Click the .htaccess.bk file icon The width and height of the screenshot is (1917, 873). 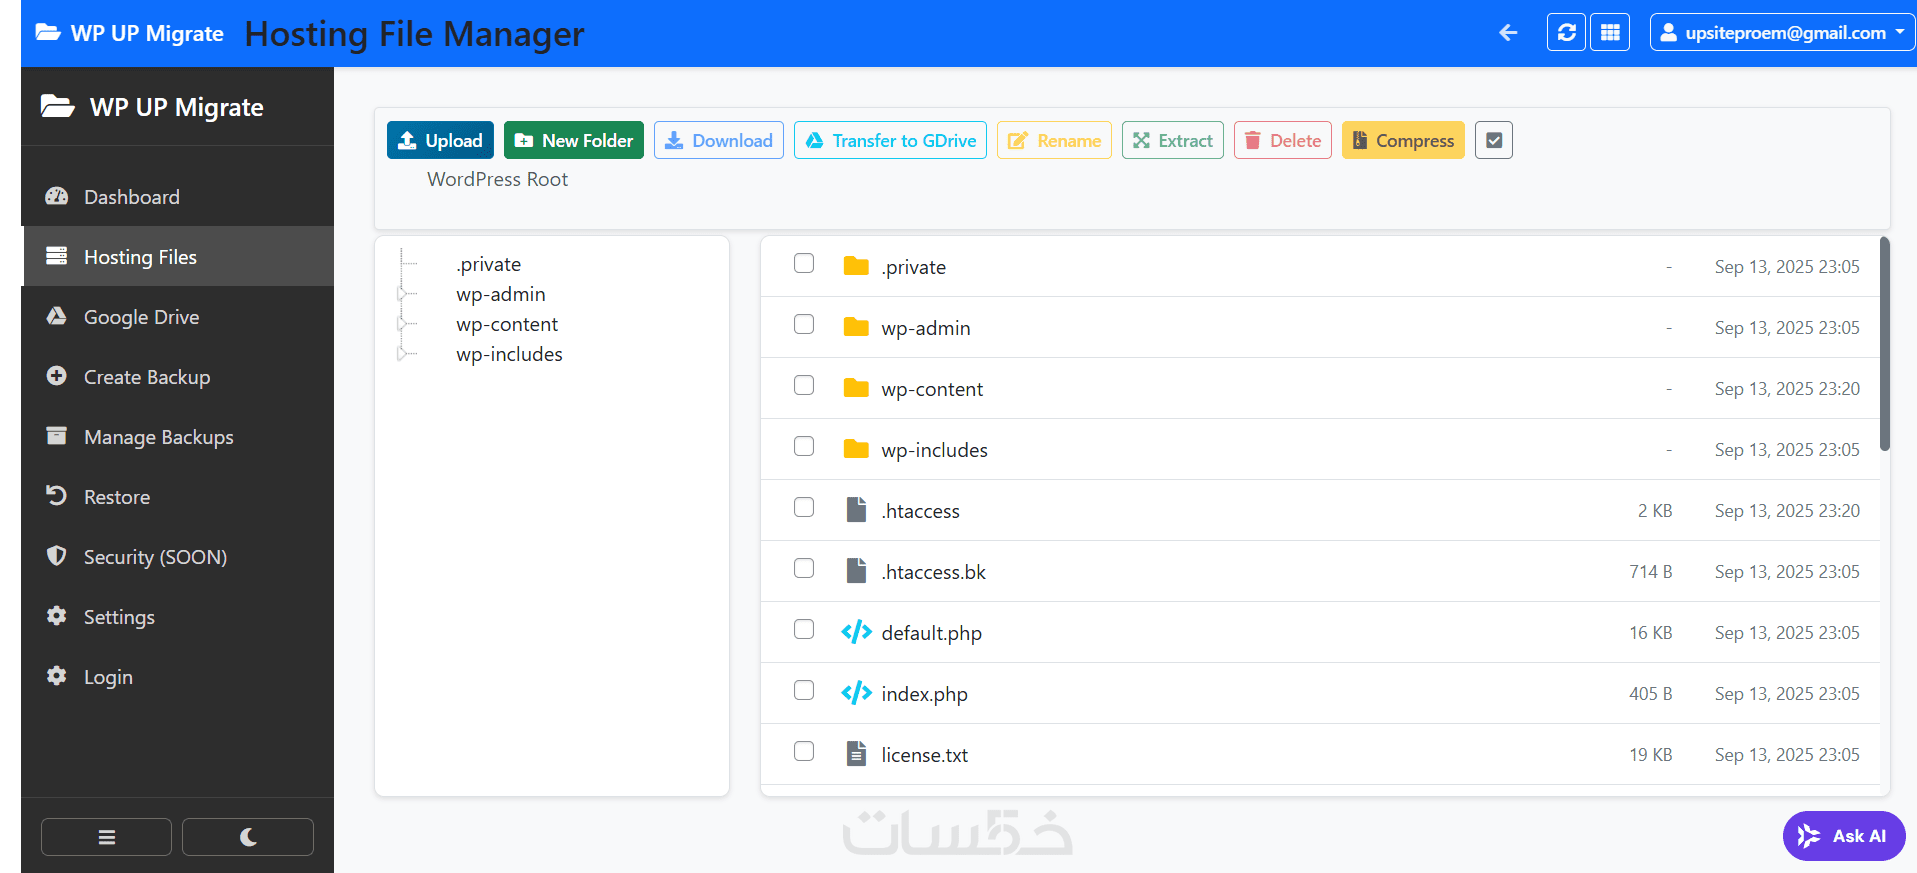click(x=856, y=570)
